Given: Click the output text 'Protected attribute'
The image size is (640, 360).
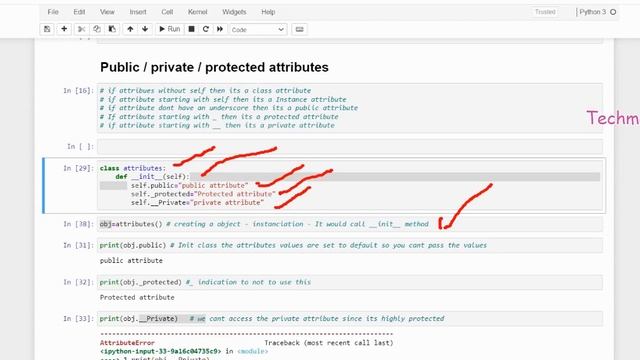Looking at the screenshot, I should click(x=137, y=297).
